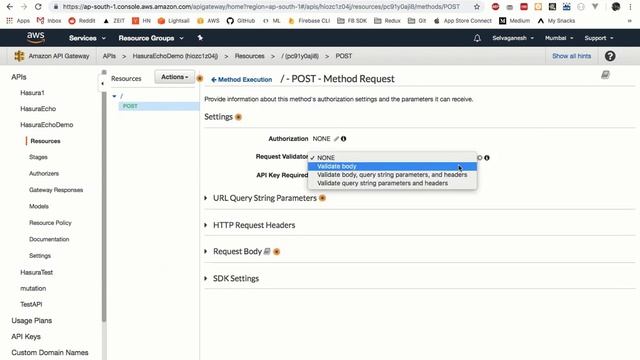Open the Apps grid in the bookmarks bar
640x360 pixels.
tap(18, 20)
